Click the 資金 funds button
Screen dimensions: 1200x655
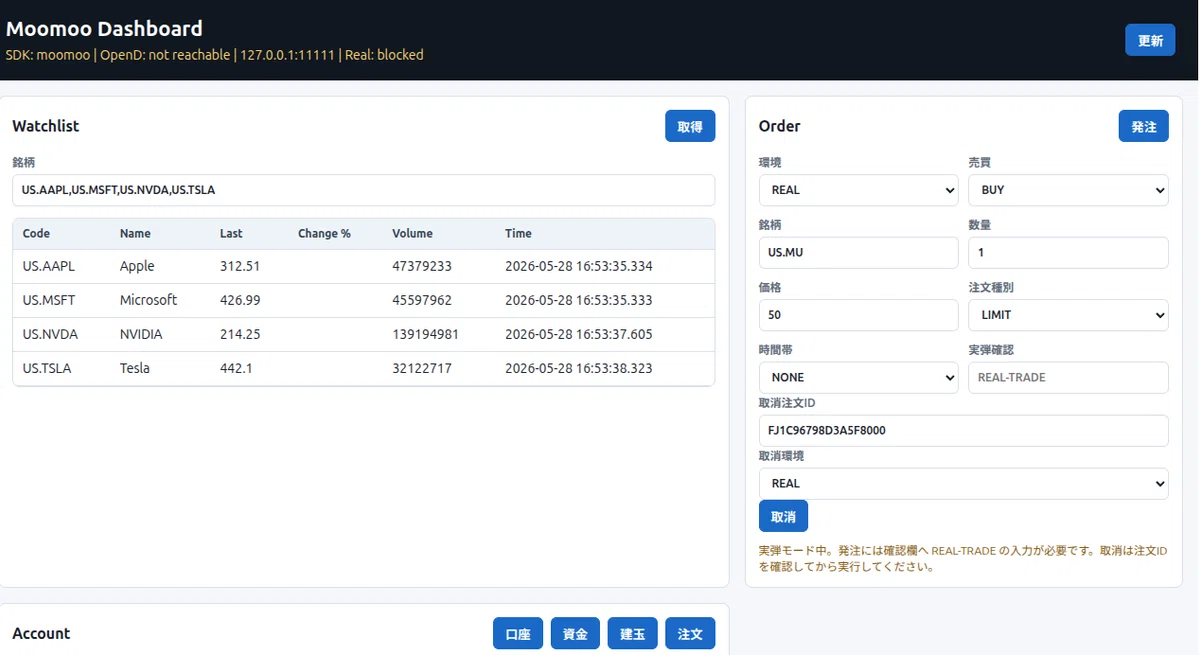pyautogui.click(x=575, y=633)
